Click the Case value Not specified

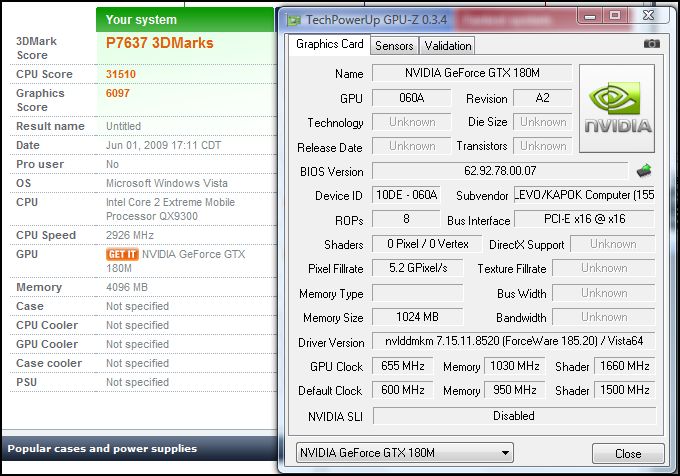pyautogui.click(x=137, y=306)
